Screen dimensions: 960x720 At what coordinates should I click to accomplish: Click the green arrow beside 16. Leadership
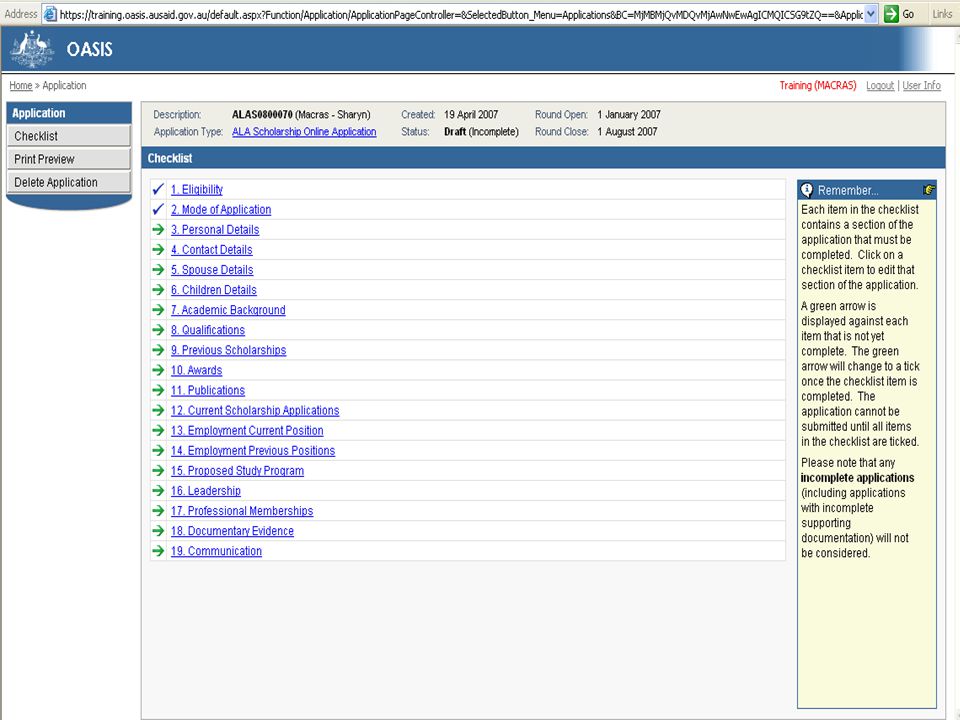point(158,490)
